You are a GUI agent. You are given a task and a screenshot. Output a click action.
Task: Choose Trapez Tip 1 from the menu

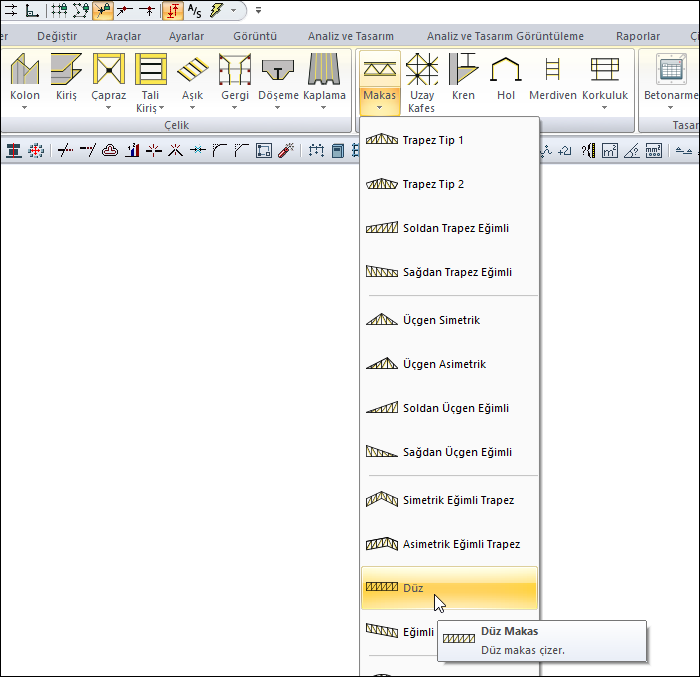click(433, 140)
